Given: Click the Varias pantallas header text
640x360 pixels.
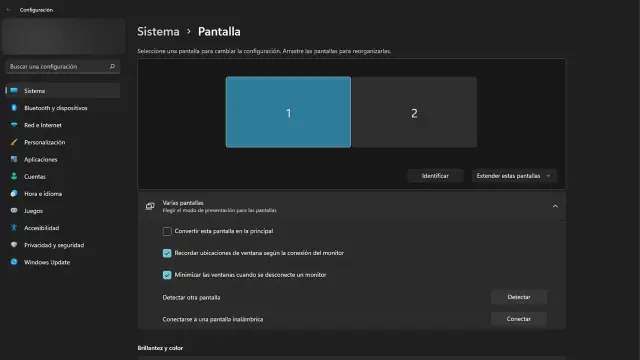Looking at the screenshot, I should pyautogui.click(x=183, y=203).
